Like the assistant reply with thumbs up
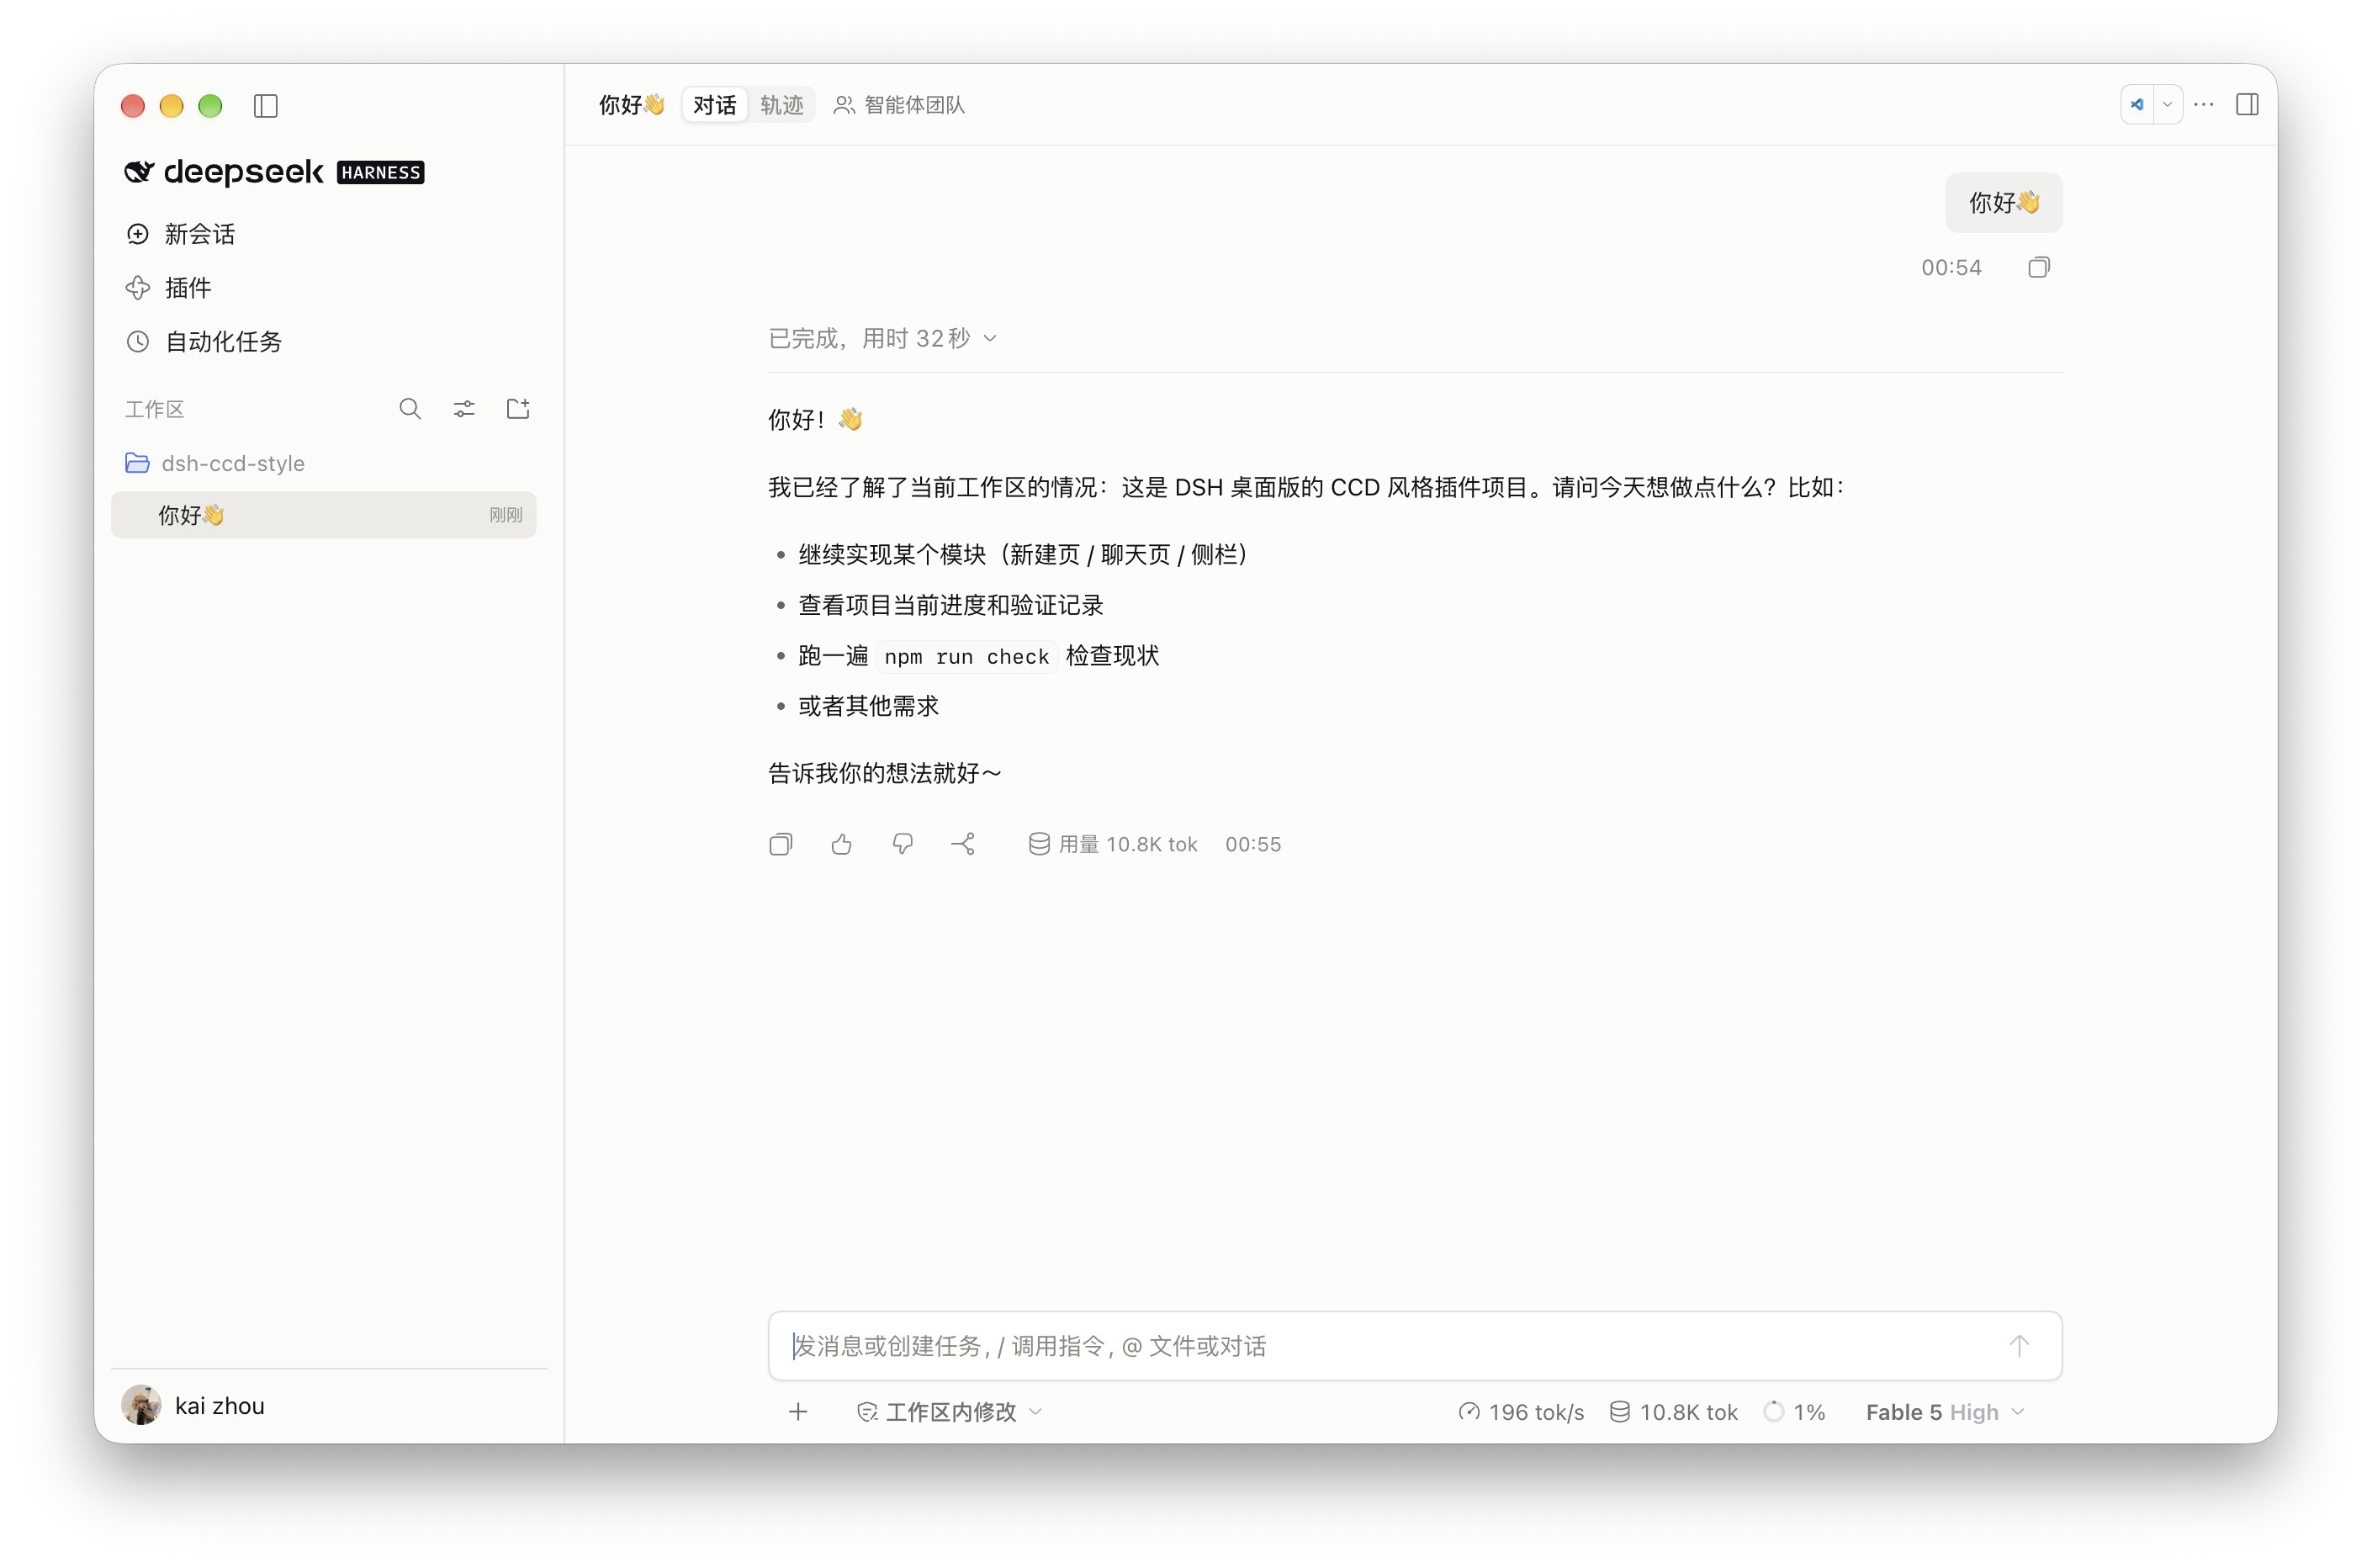The image size is (2372, 1568). pos(842,845)
